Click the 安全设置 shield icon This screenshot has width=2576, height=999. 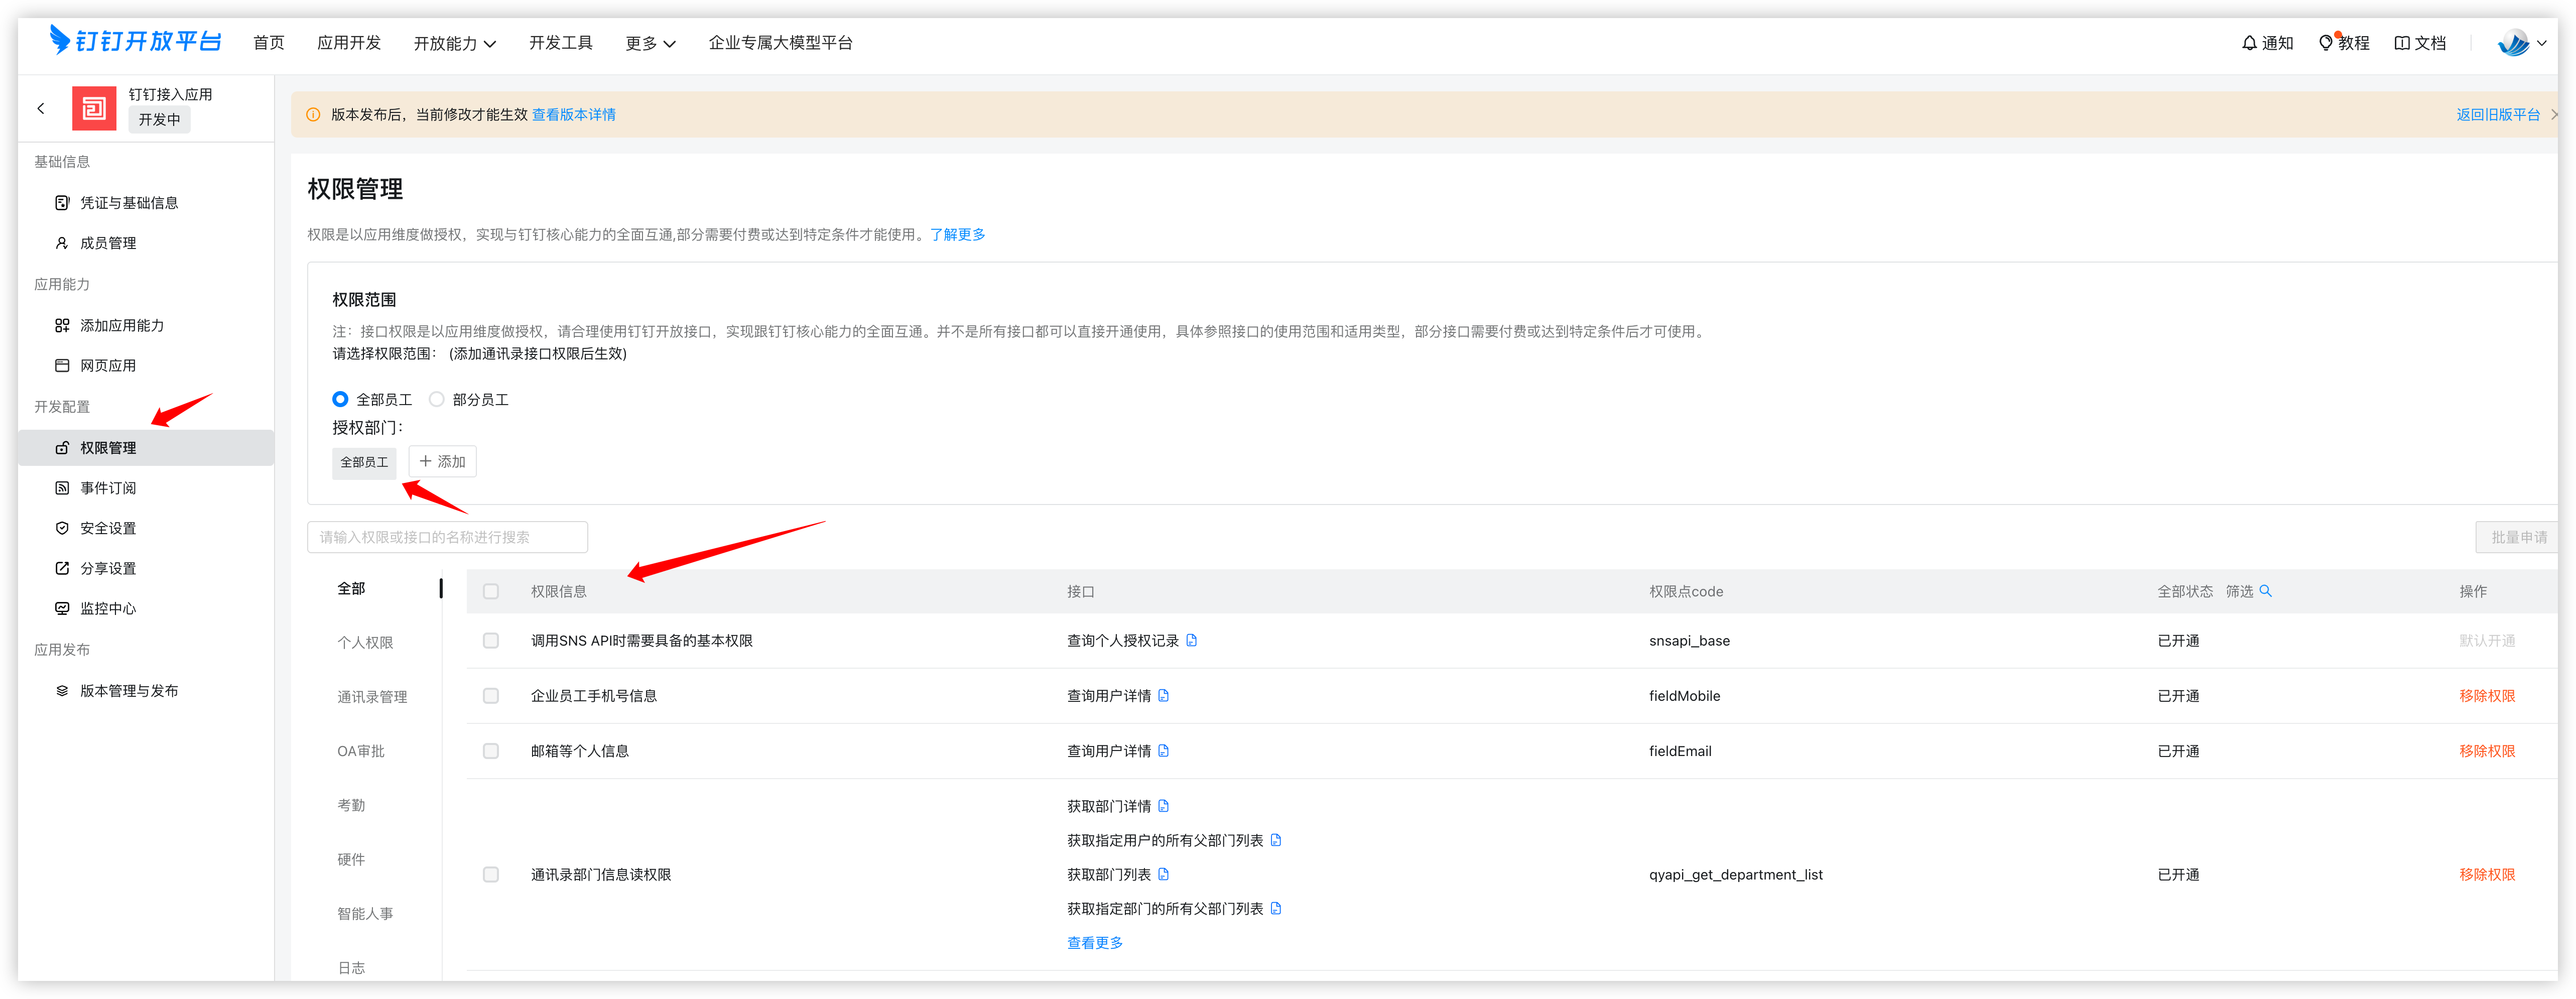tap(62, 528)
